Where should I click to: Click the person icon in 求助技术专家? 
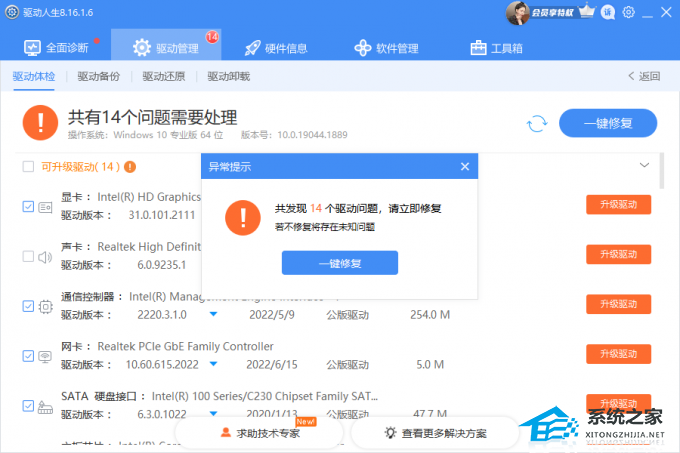226,433
